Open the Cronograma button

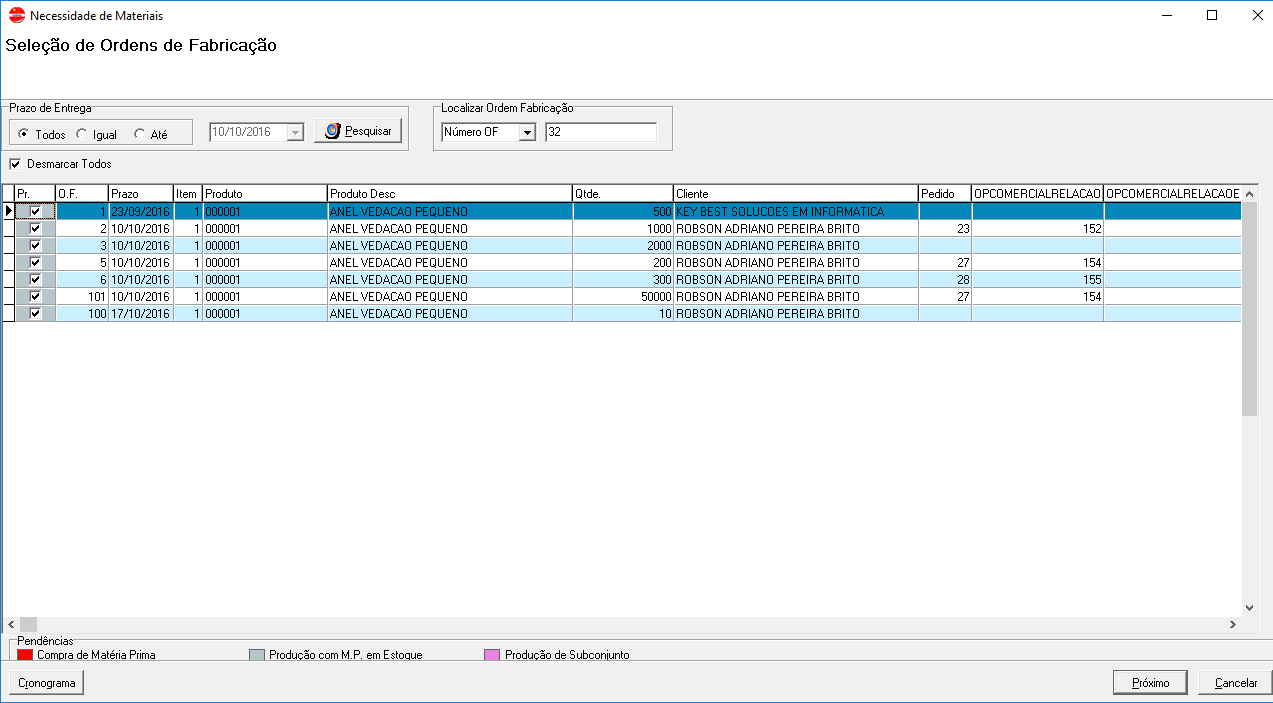coord(47,683)
